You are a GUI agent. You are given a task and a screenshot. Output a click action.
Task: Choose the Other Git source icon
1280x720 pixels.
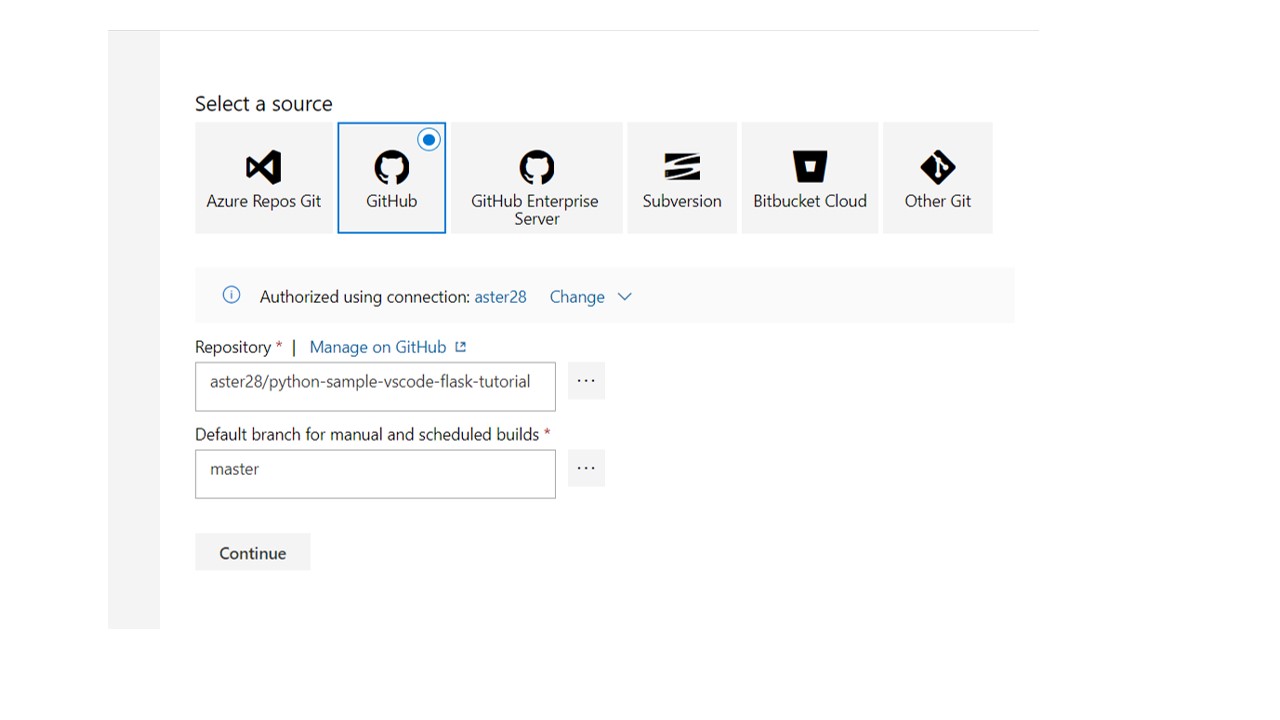click(938, 167)
